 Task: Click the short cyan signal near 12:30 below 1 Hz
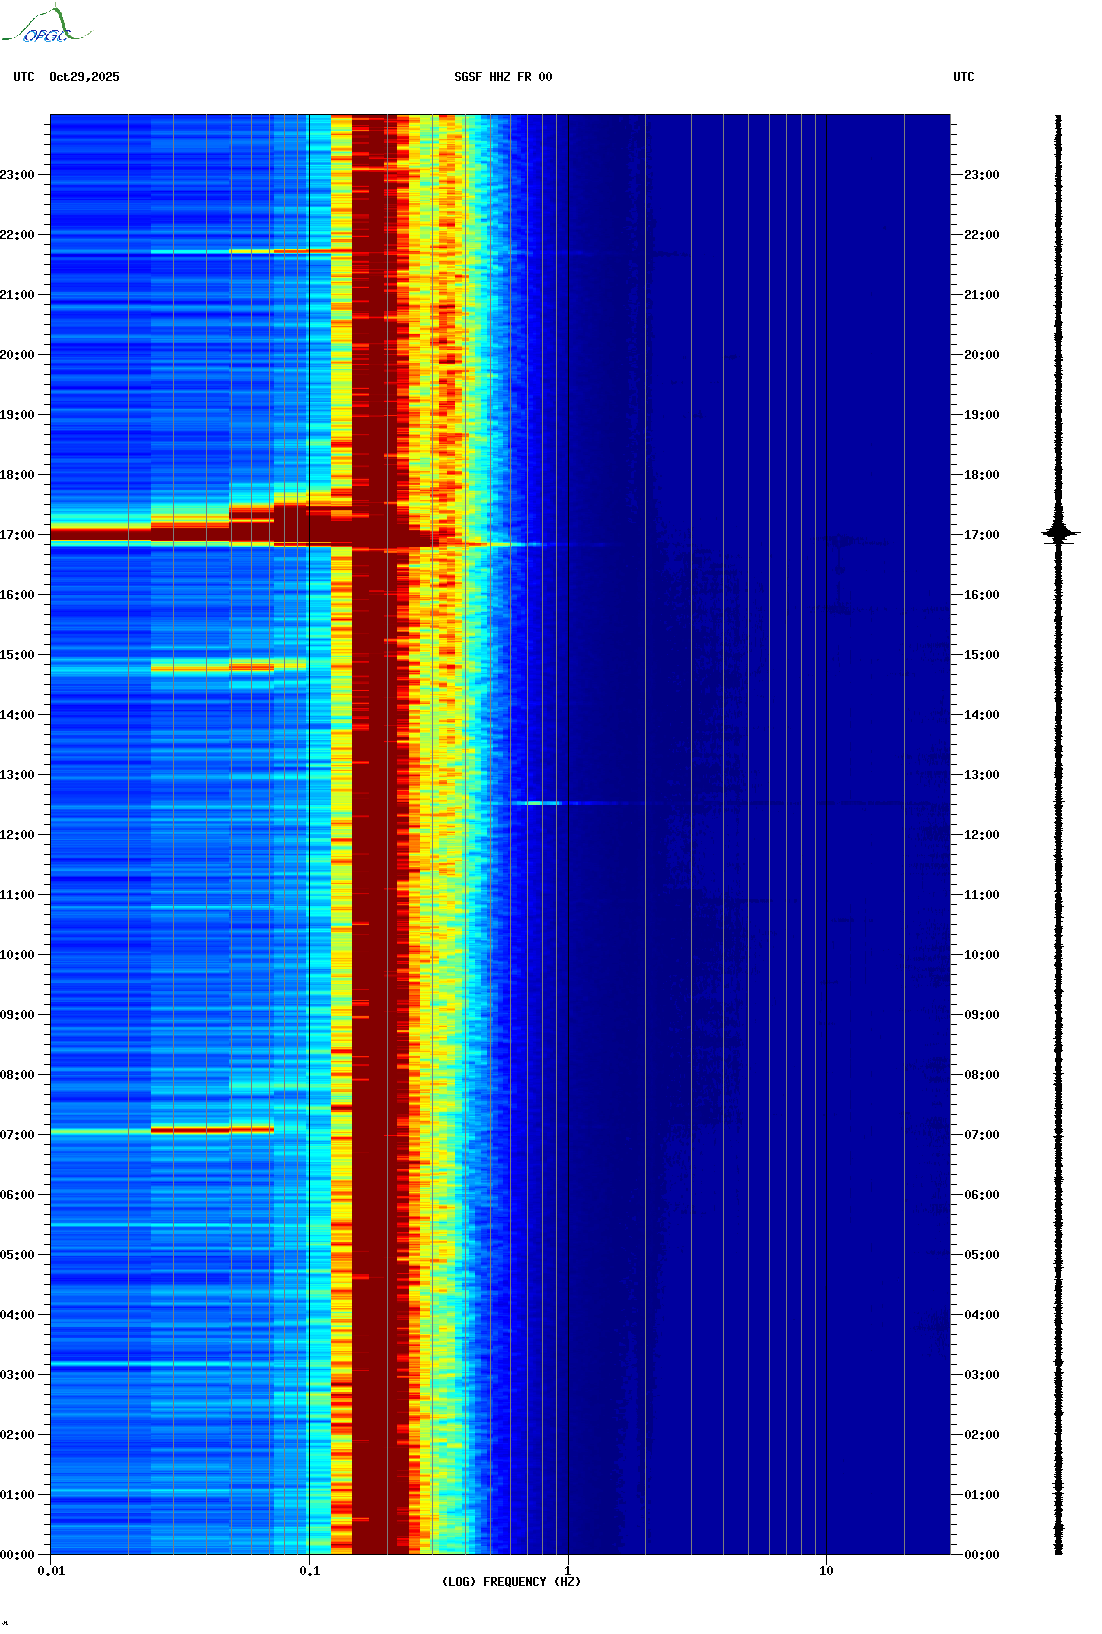pyautogui.click(x=538, y=803)
